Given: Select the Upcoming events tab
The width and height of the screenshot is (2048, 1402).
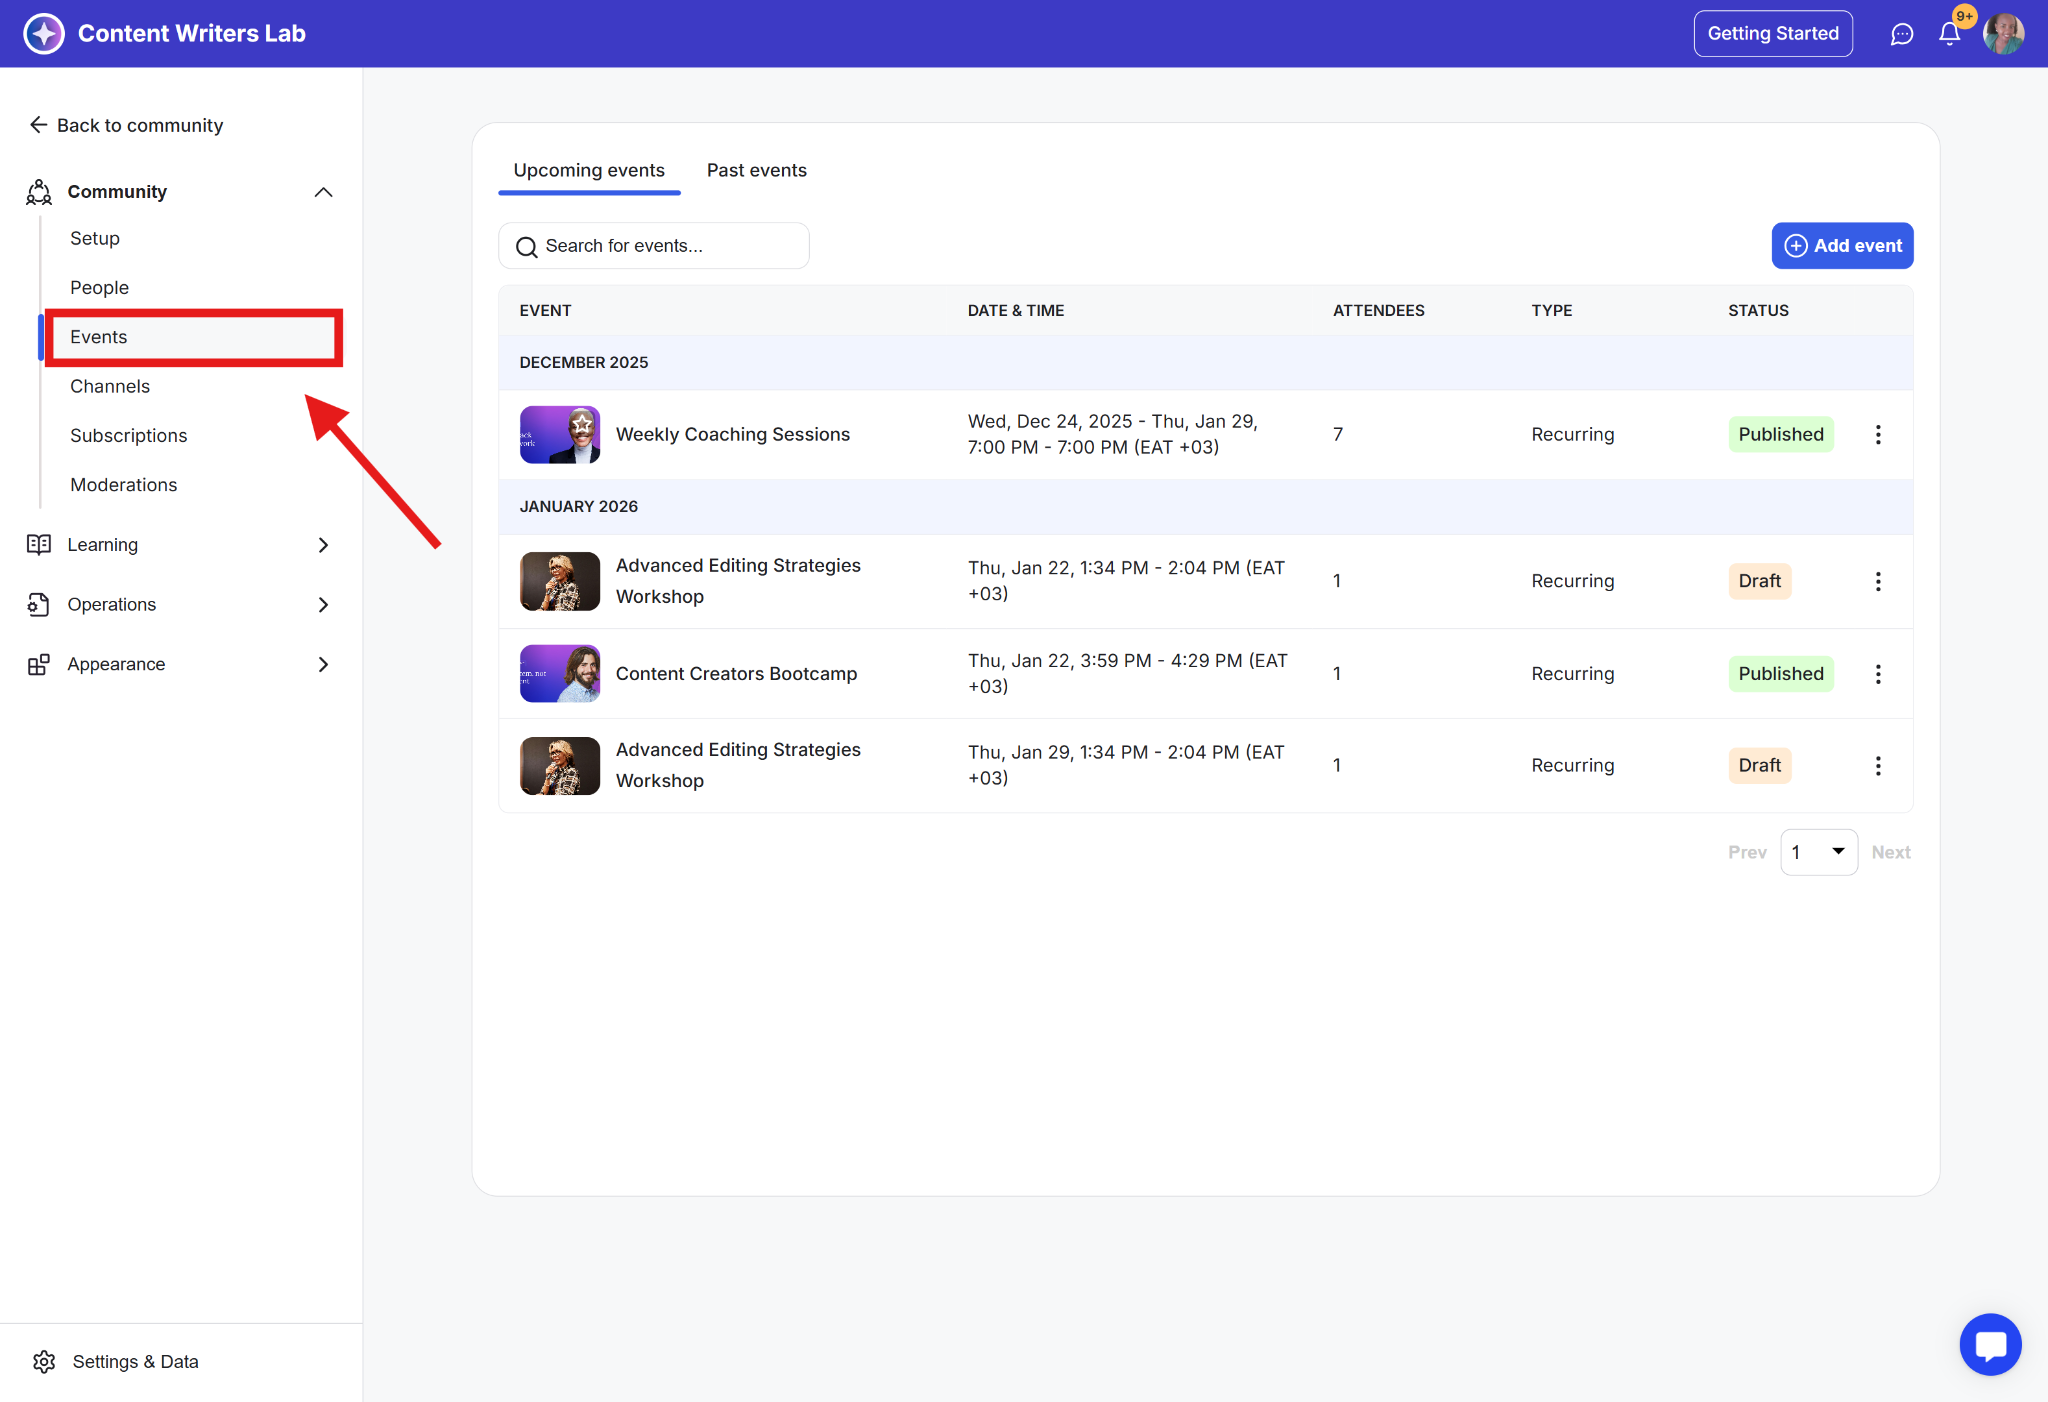Looking at the screenshot, I should [x=588, y=170].
